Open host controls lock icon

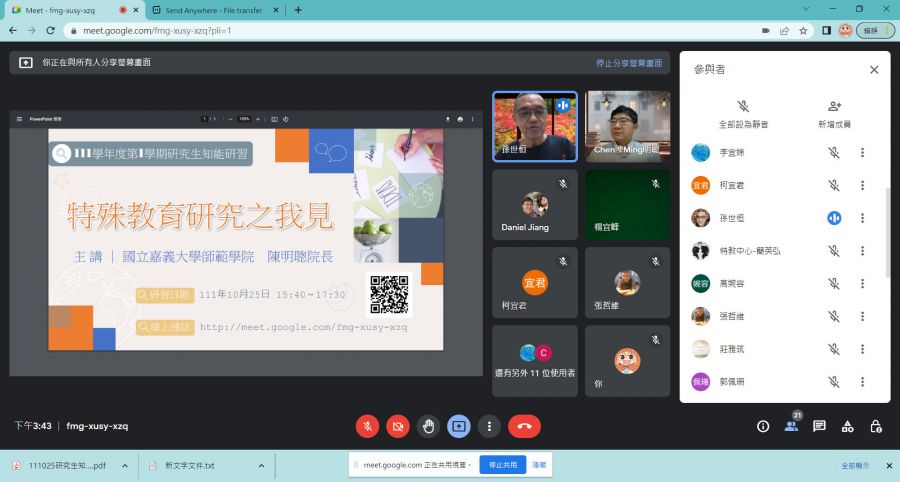click(x=876, y=426)
